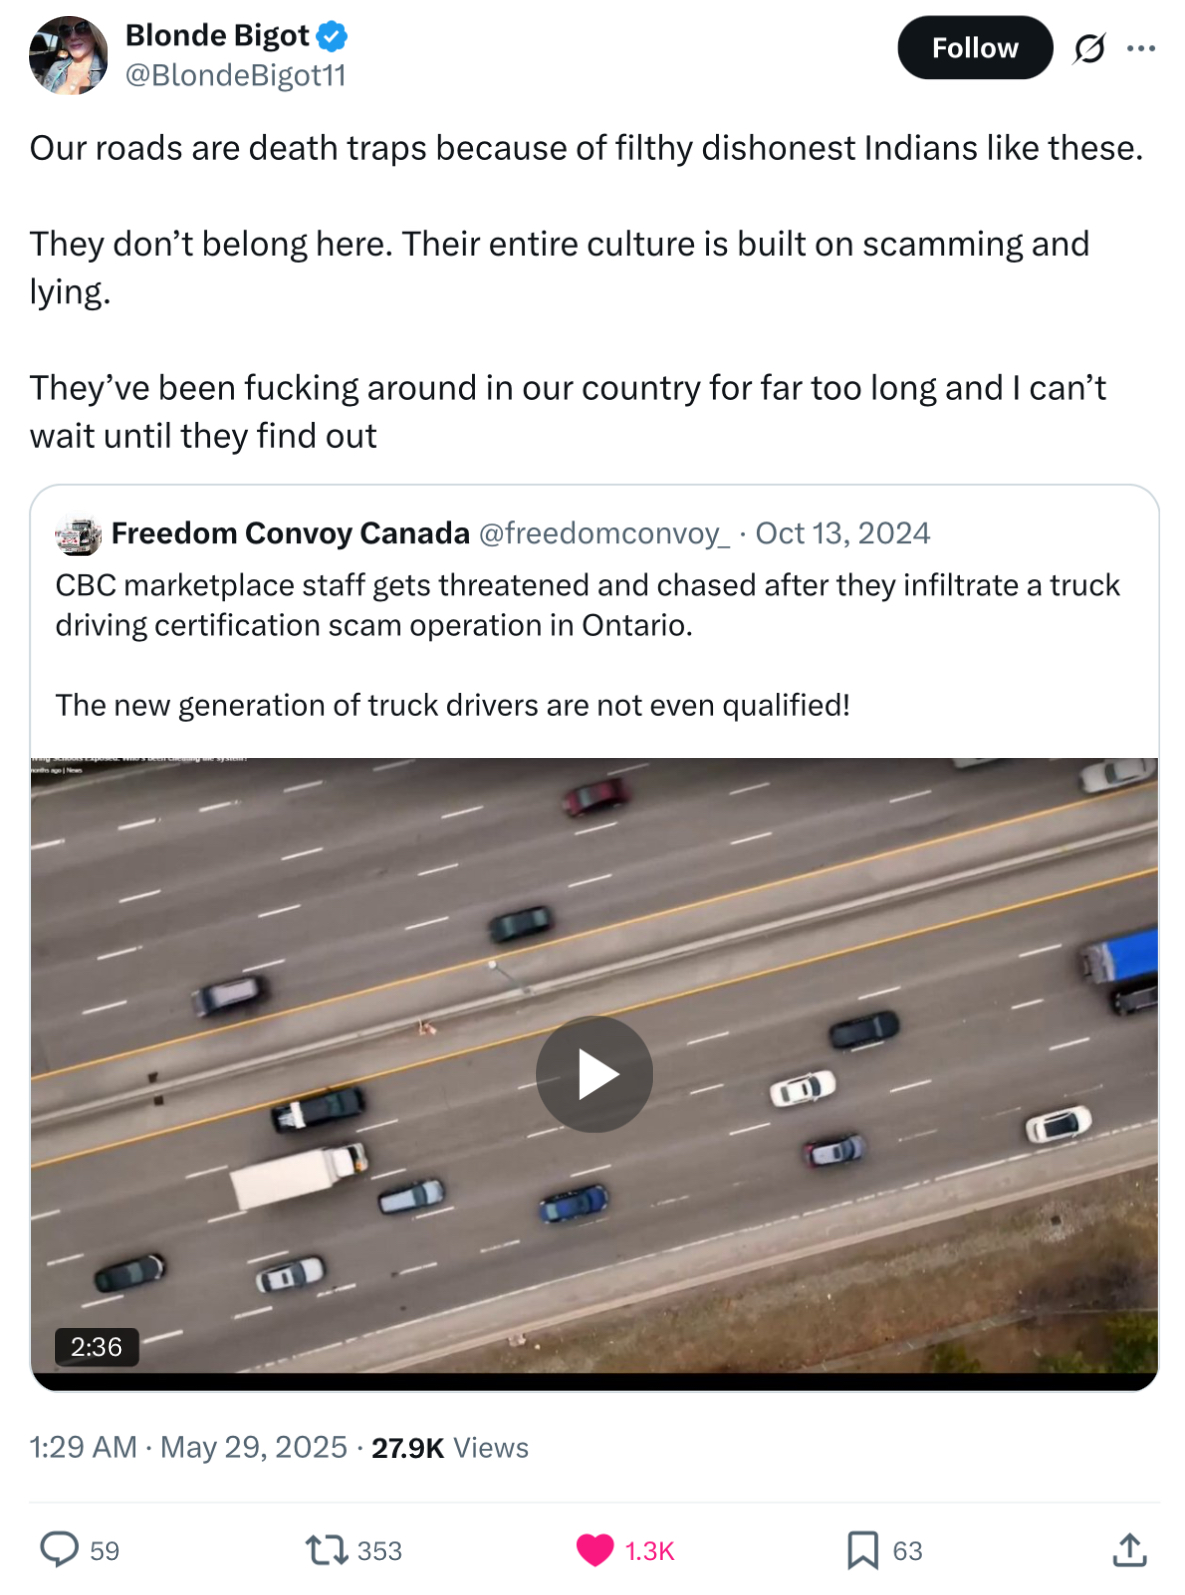Click the Blonde Bigot display name
The height and width of the screenshot is (1595, 1185).
[217, 36]
